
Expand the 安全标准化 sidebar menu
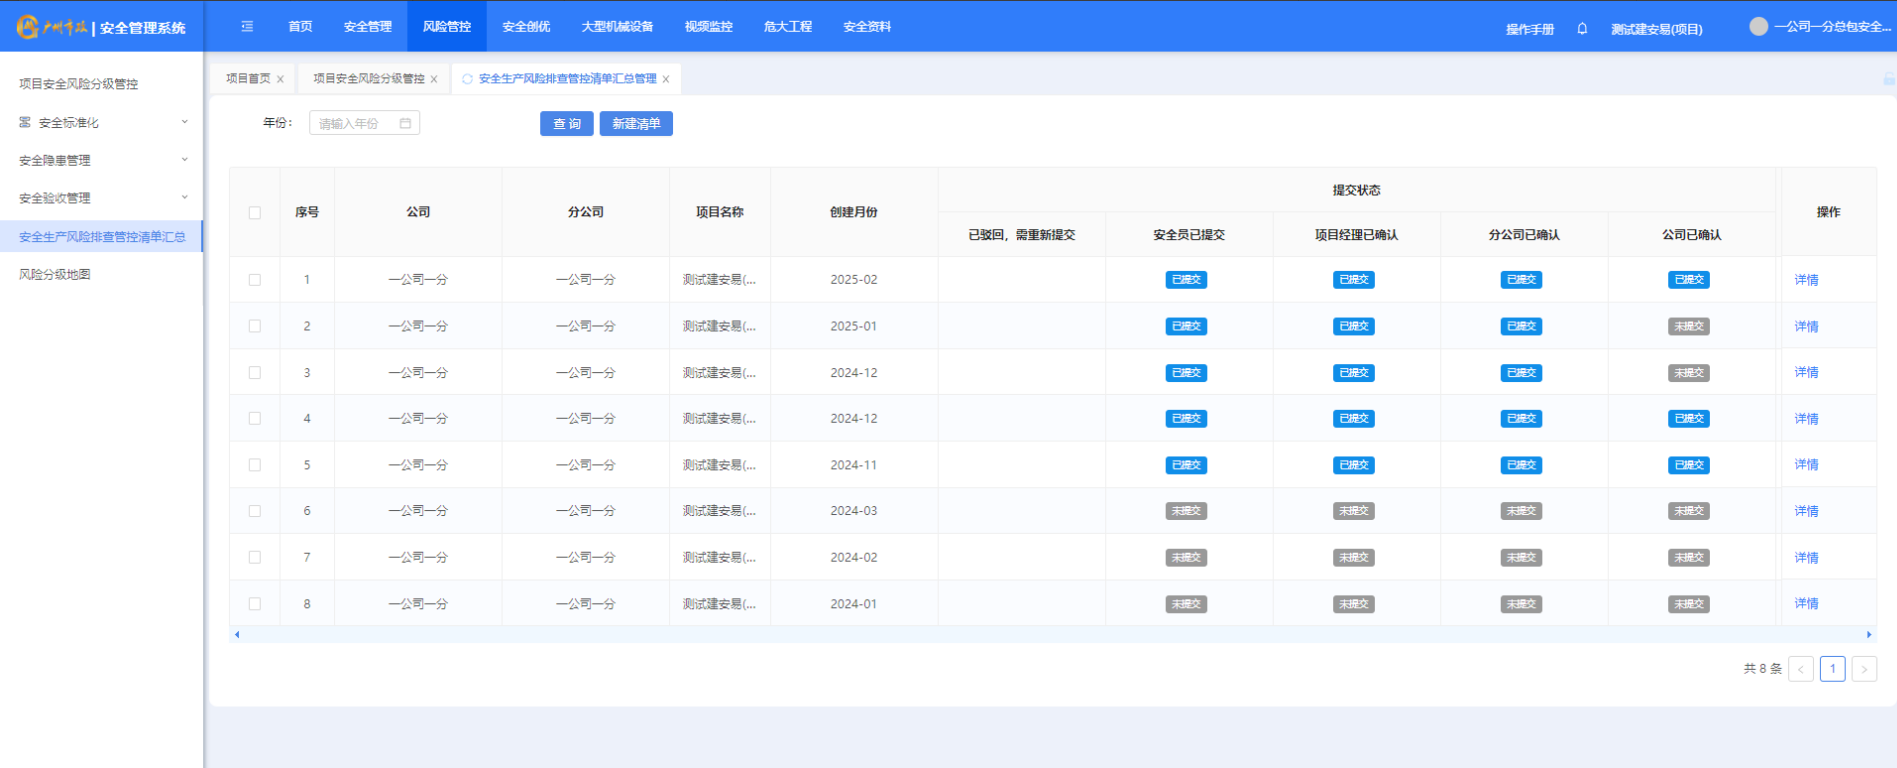click(101, 123)
